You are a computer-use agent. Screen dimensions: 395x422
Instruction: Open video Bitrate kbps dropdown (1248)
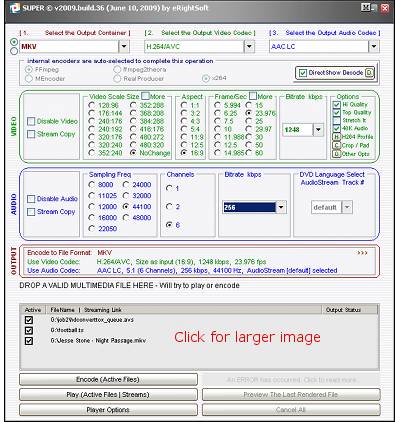[x=319, y=130]
